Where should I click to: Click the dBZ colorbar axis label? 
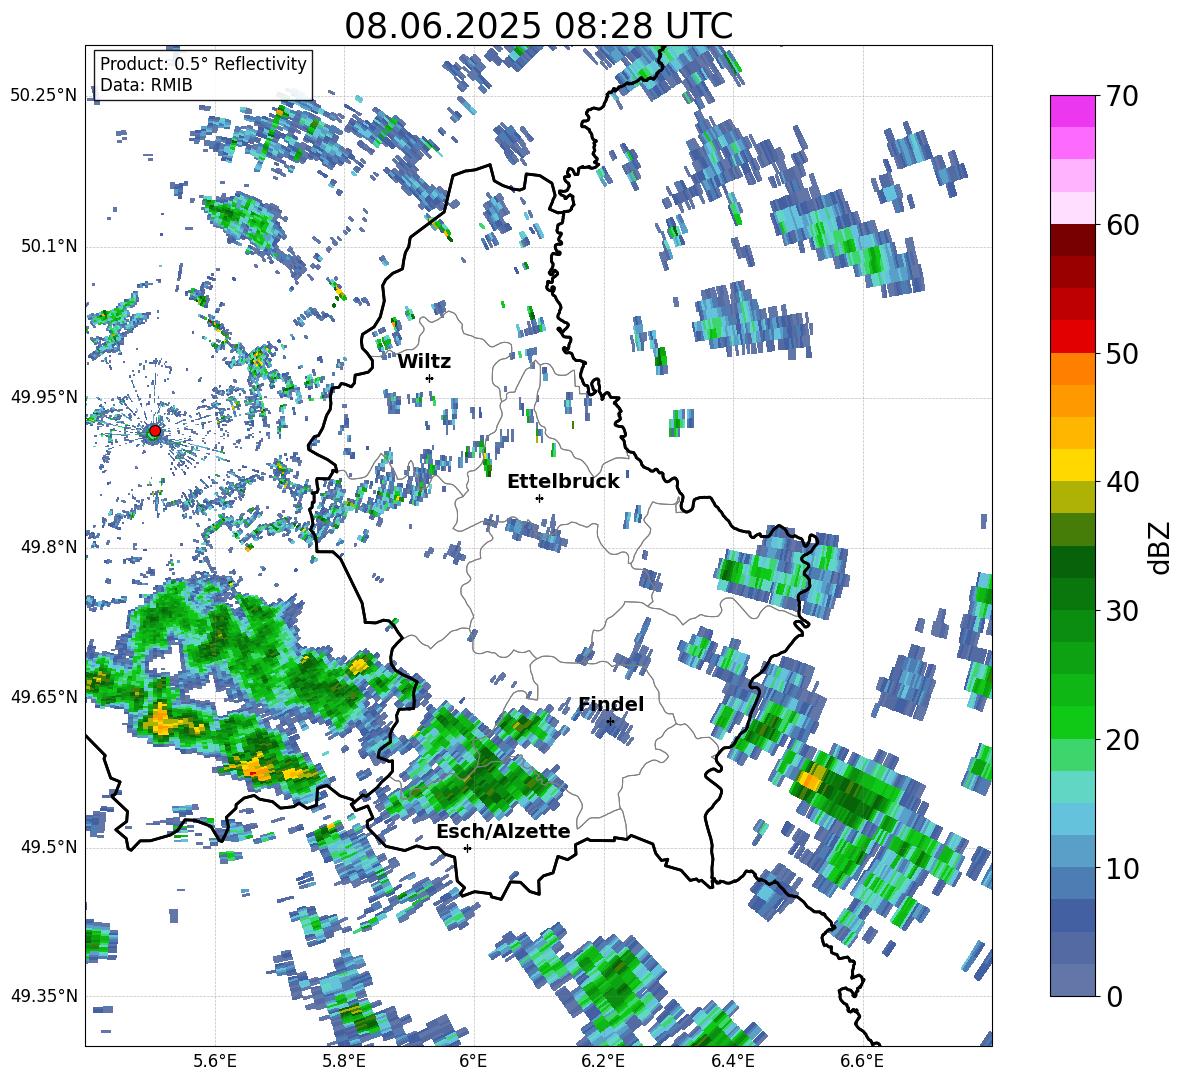click(1161, 547)
